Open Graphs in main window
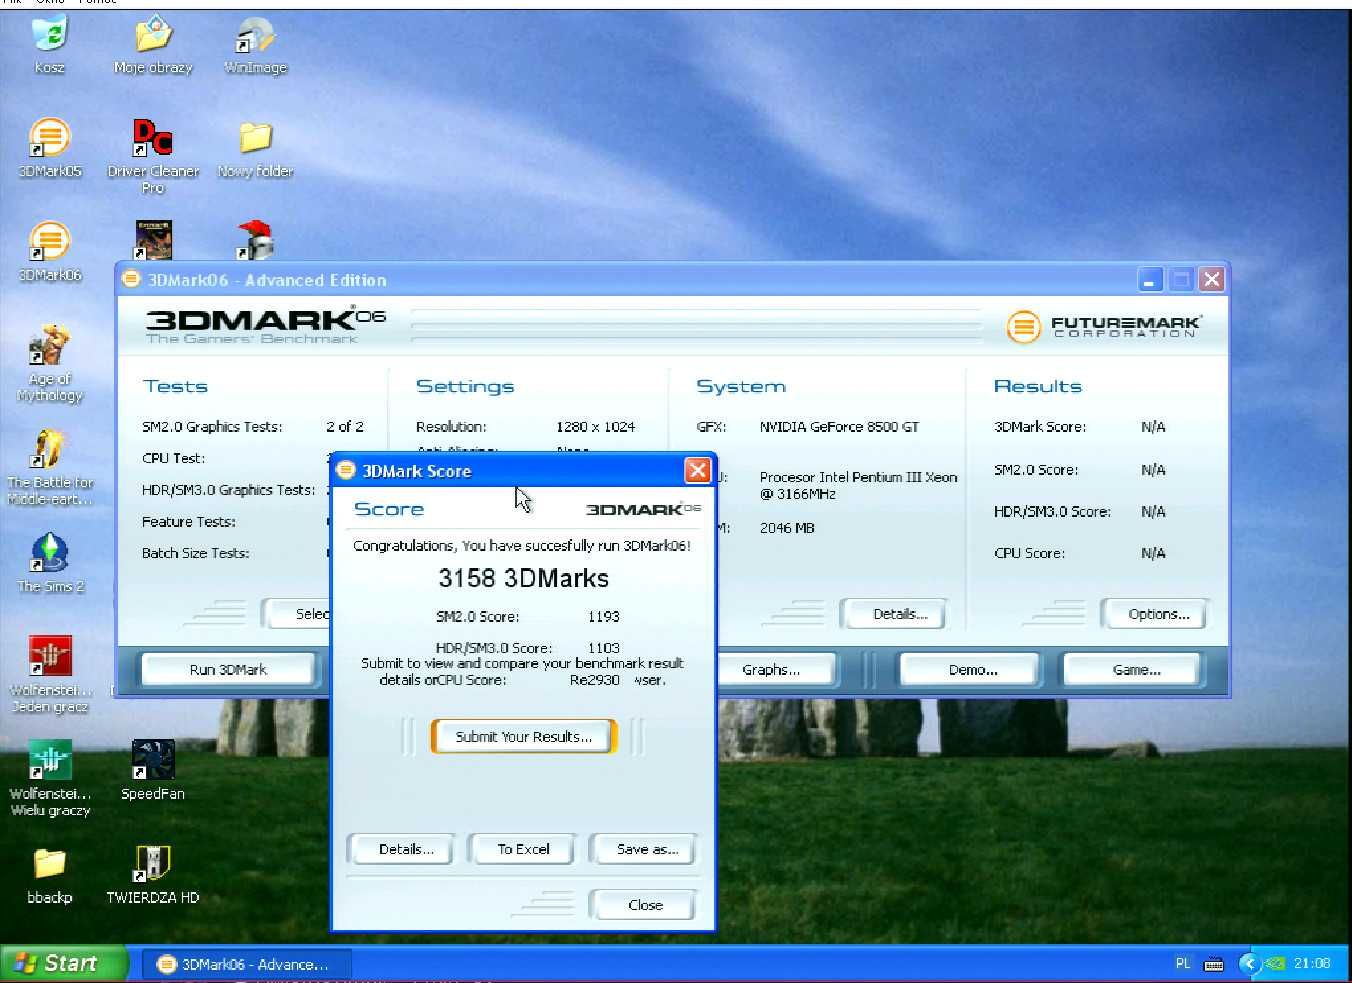This screenshot has width=1352, height=983. point(771,670)
